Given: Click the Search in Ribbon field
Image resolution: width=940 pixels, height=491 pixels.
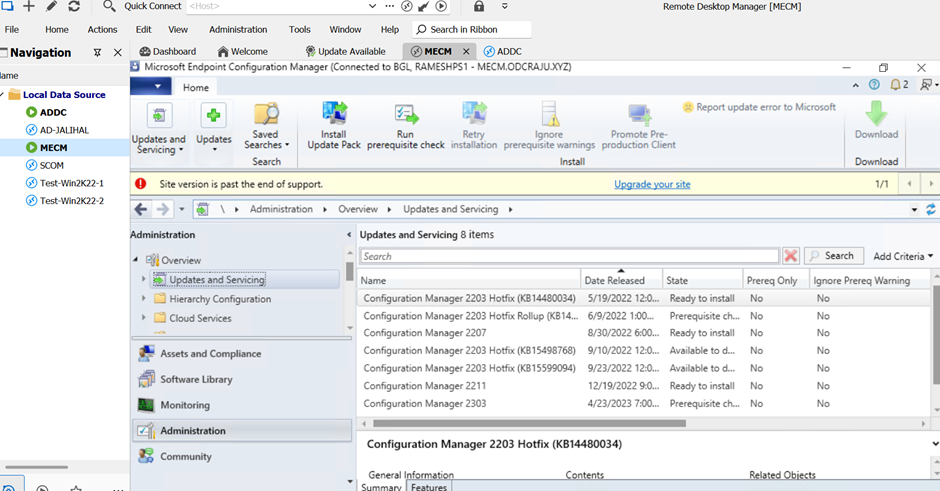Looking at the screenshot, I should pos(472,29).
